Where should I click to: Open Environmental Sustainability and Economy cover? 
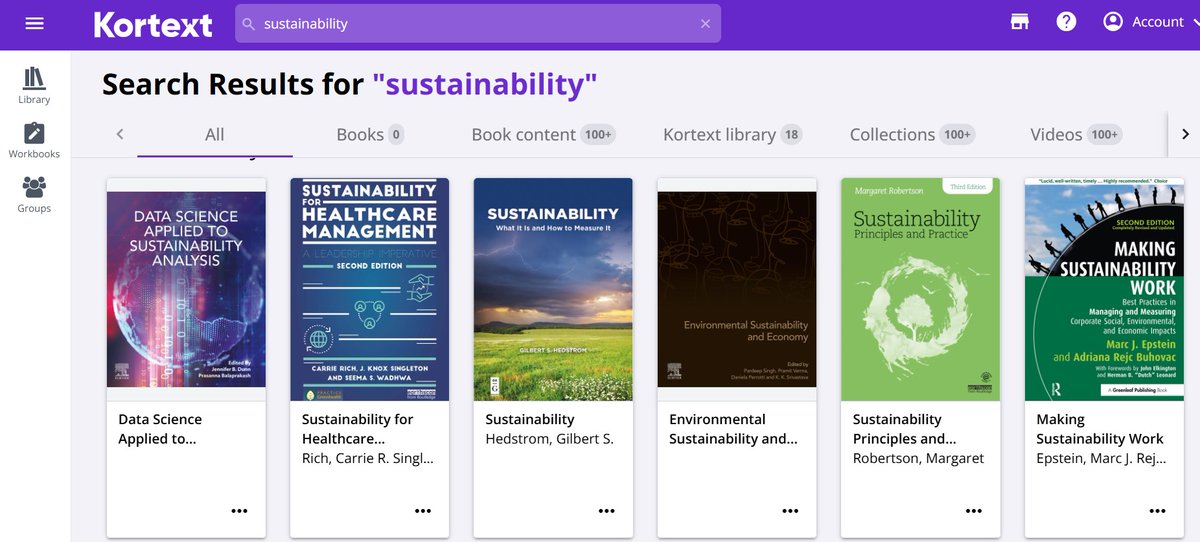click(x=737, y=290)
